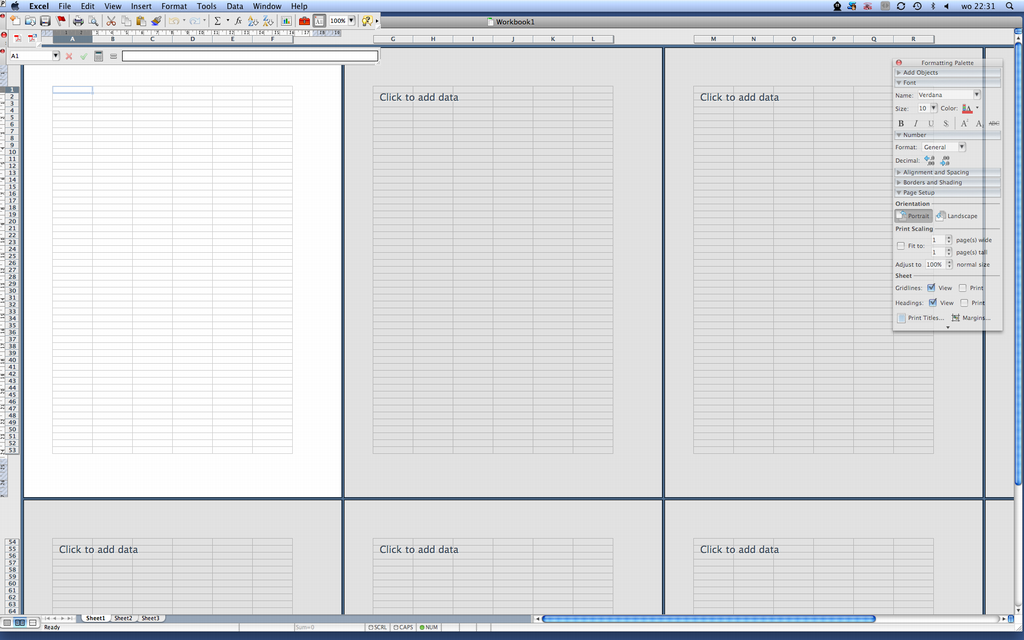Click the Print Titles button
This screenshot has width=1024, height=640.
point(920,318)
